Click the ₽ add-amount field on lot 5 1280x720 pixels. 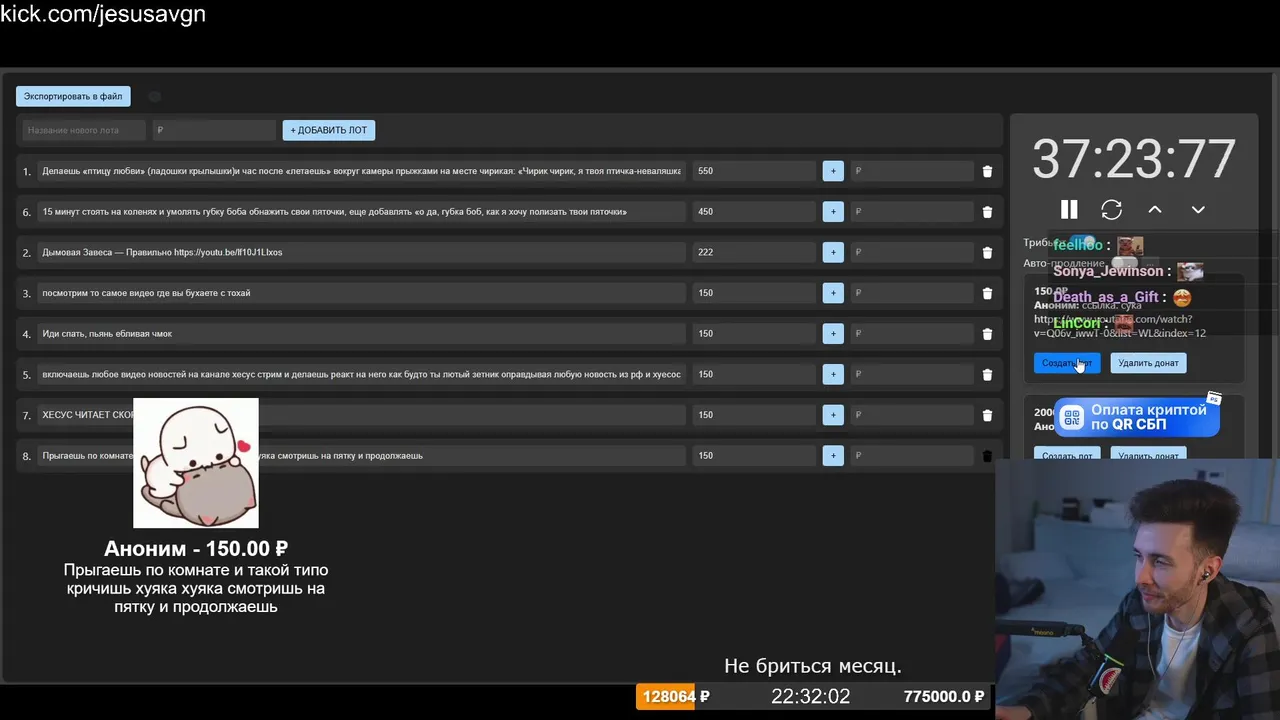[911, 374]
